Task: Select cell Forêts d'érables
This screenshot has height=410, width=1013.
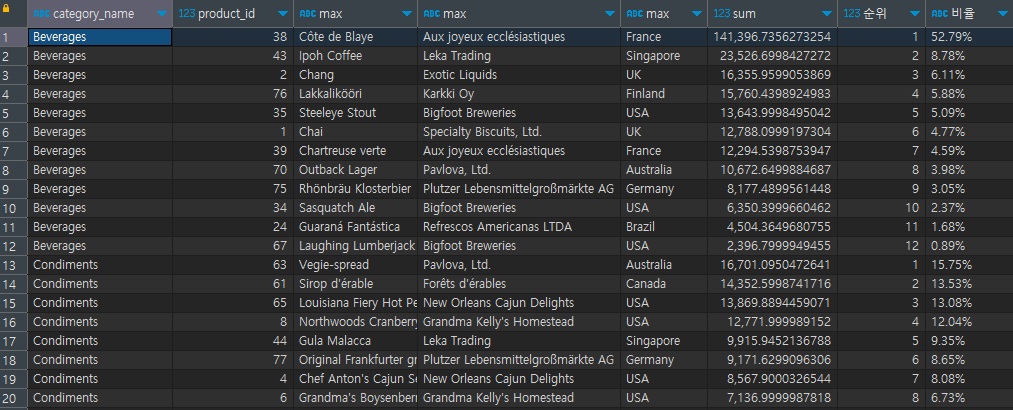Action: pos(519,284)
